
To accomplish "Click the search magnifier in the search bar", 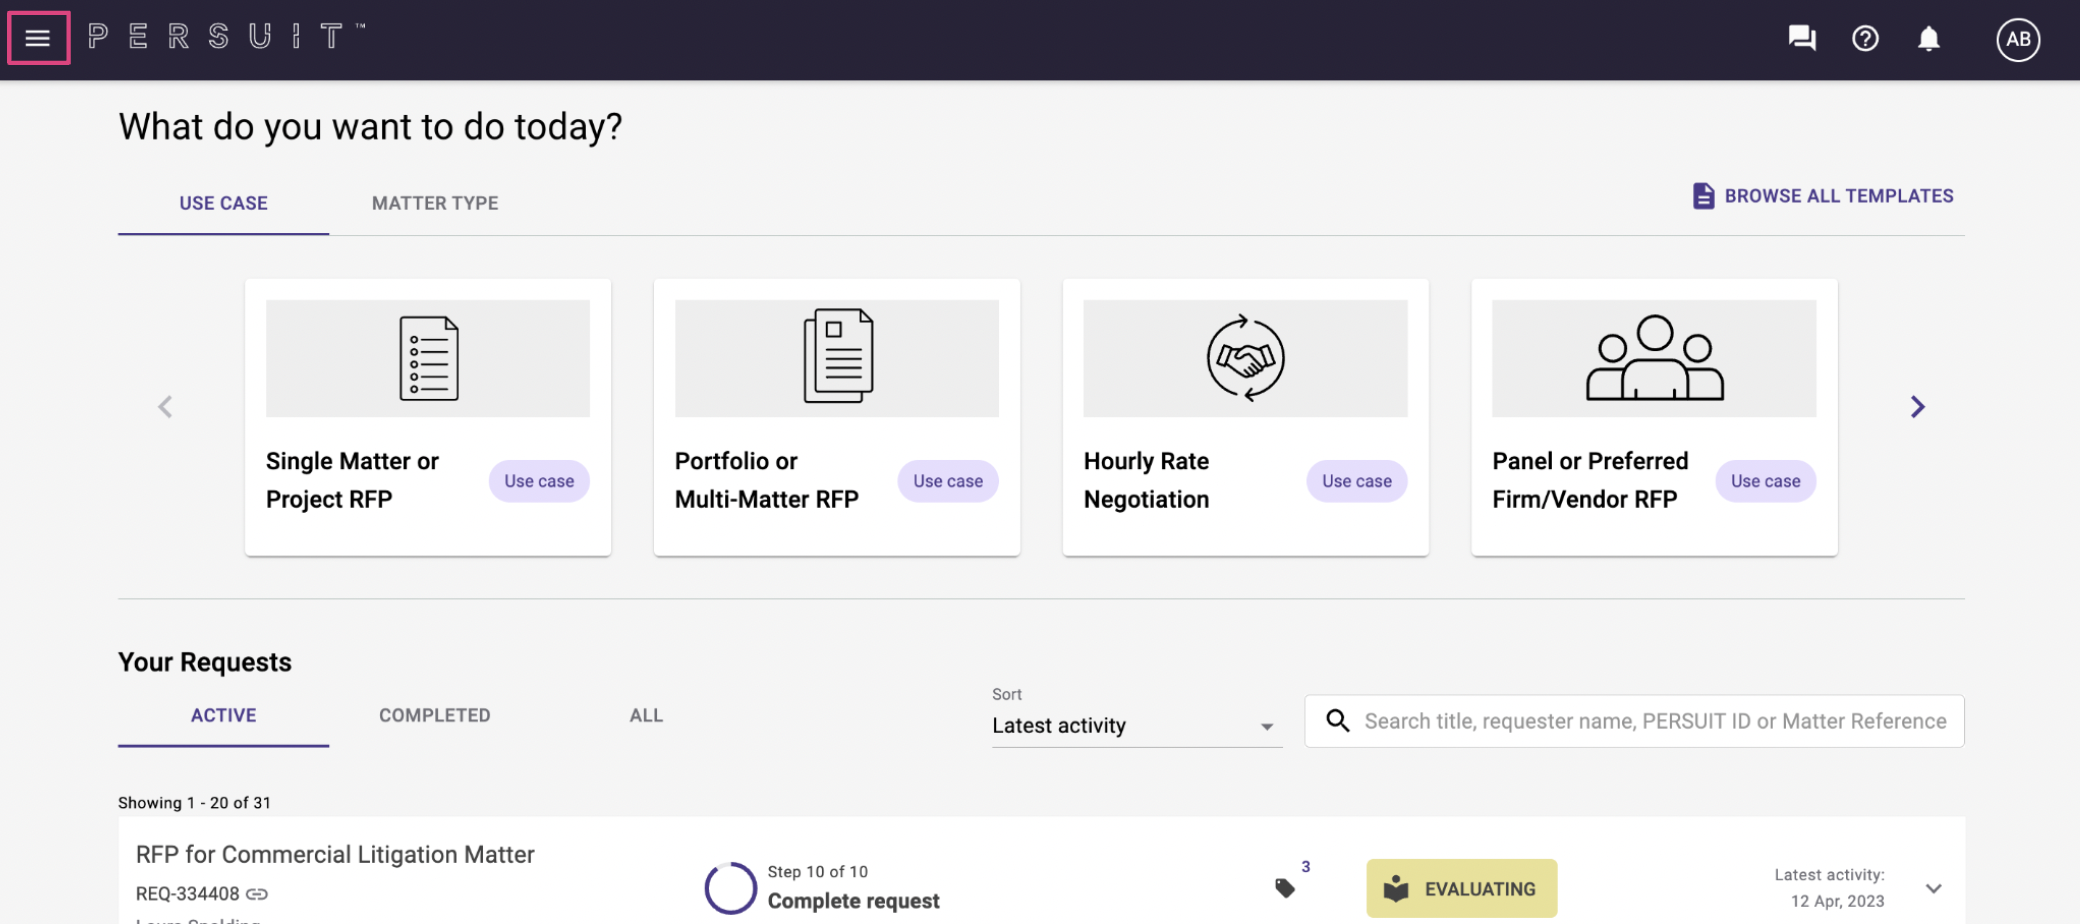I will [1338, 720].
